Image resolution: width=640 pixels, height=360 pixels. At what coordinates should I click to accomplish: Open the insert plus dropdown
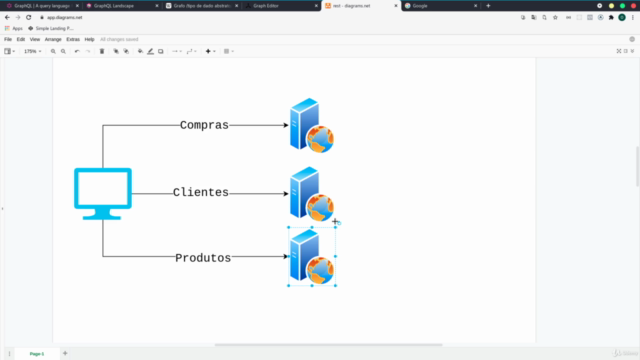pos(211,51)
